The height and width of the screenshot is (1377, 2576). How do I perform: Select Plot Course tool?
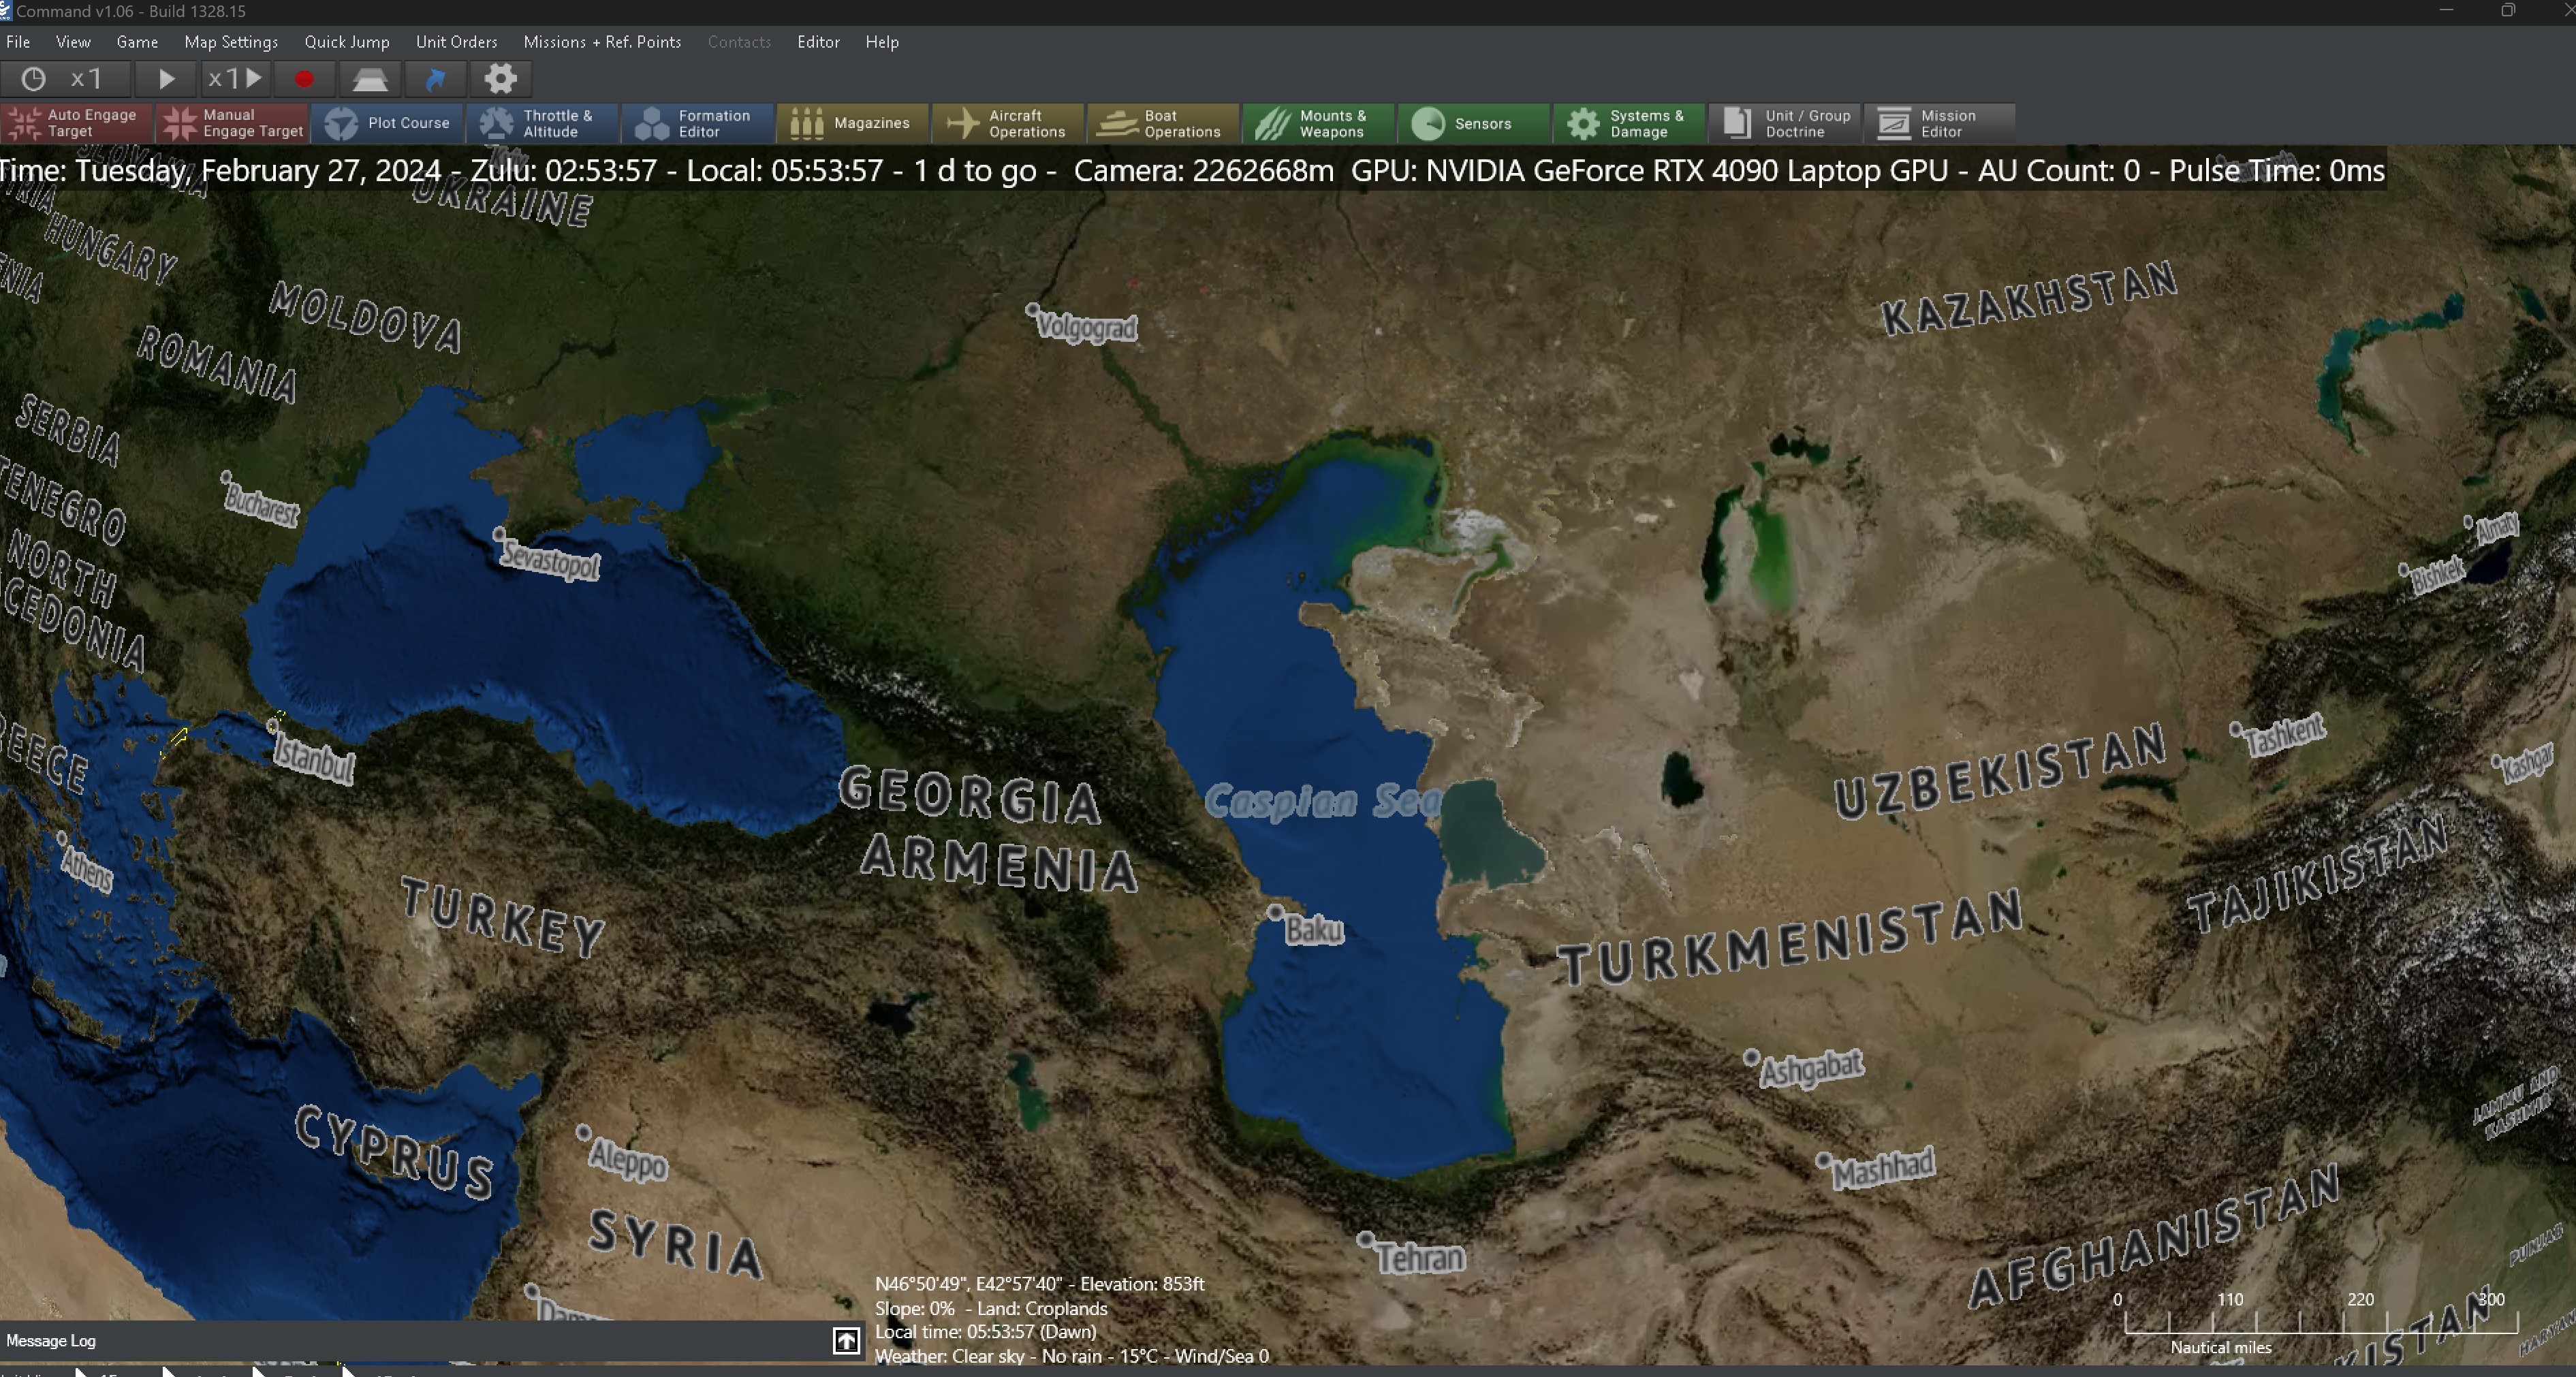point(388,124)
